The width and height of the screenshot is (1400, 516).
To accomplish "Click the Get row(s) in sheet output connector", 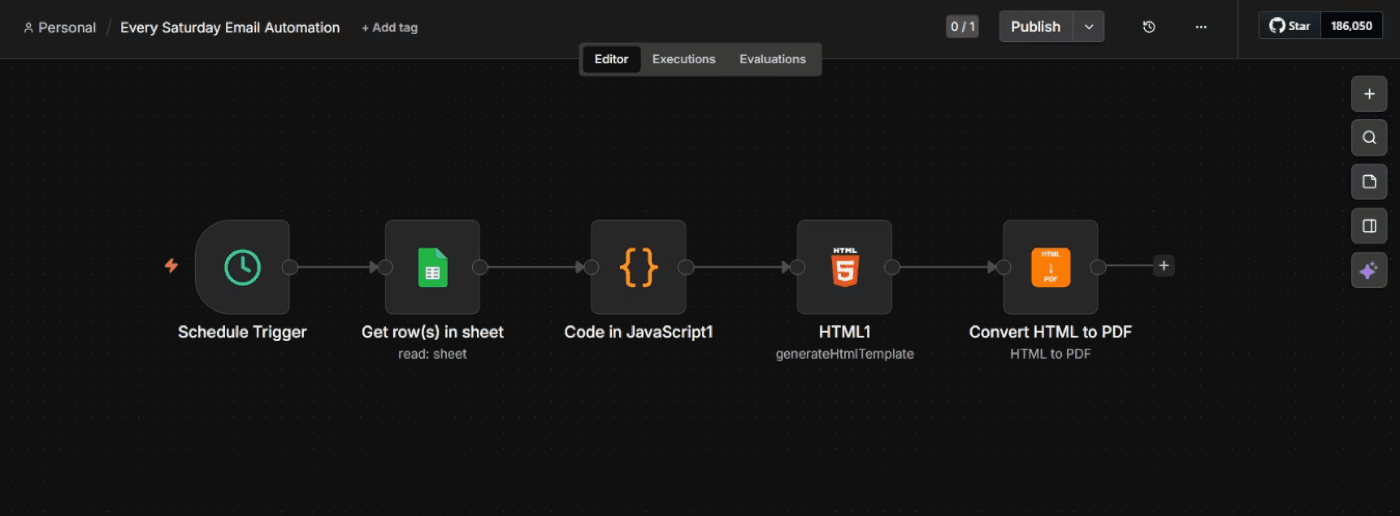I will pyautogui.click(x=479, y=267).
